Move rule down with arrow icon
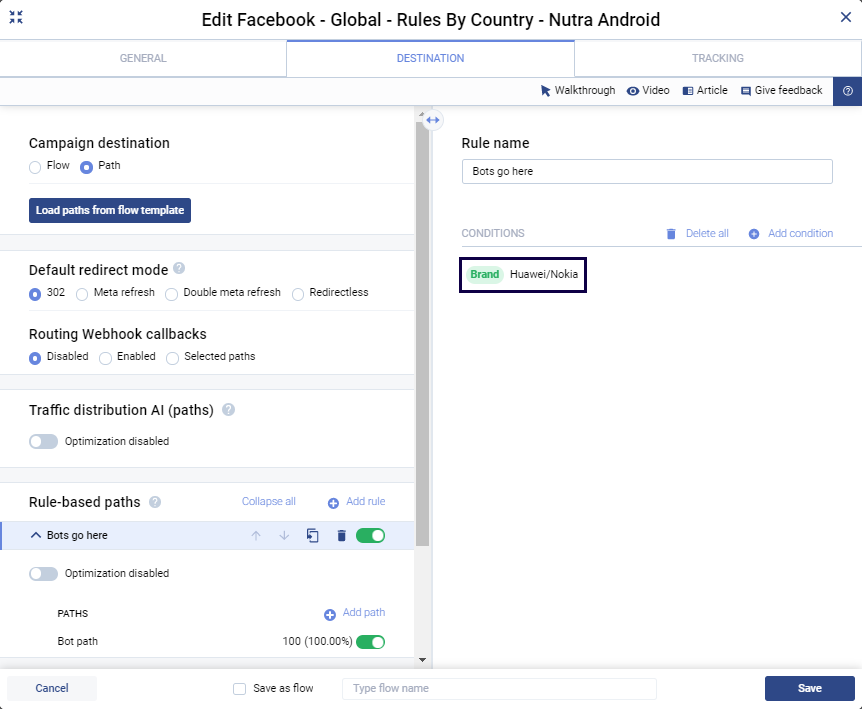The width and height of the screenshot is (862, 709). tap(284, 536)
